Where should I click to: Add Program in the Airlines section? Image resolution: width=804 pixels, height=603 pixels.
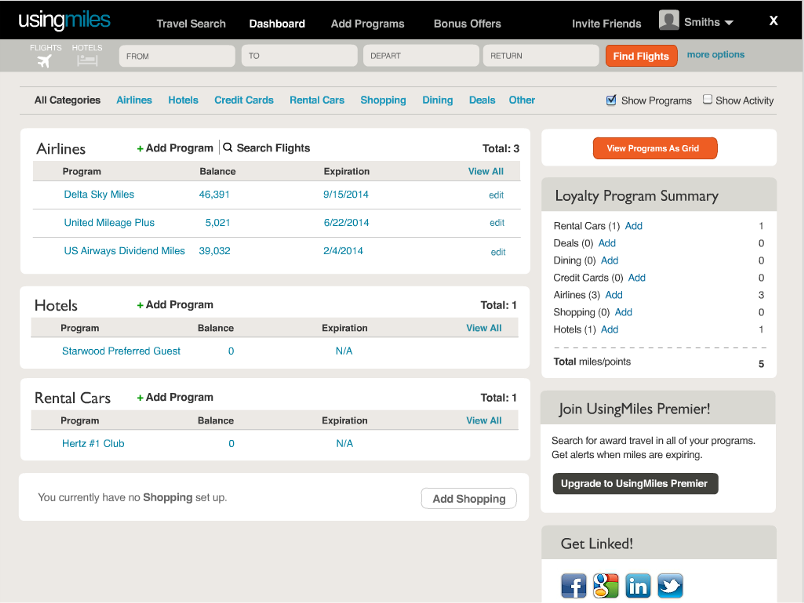[x=175, y=148]
